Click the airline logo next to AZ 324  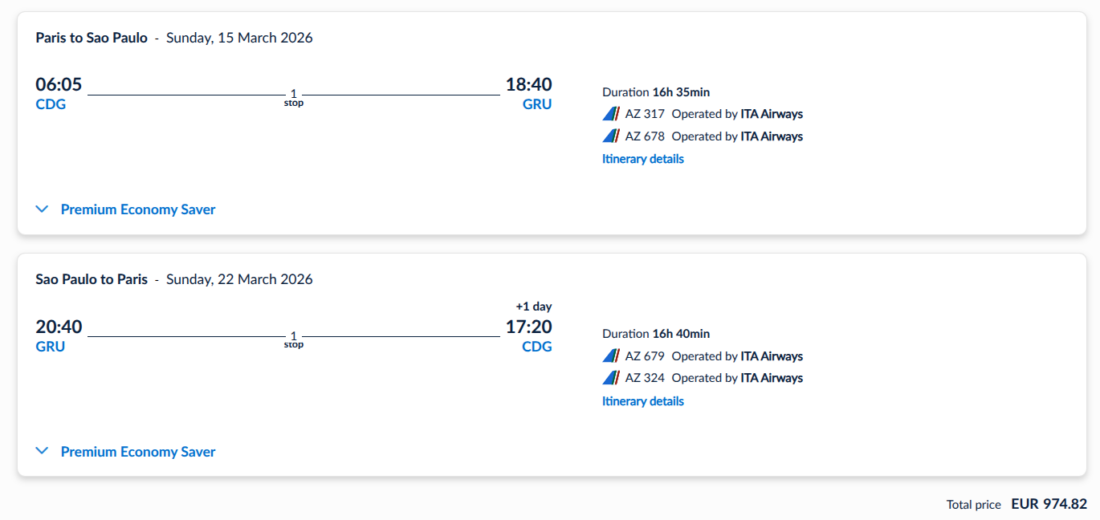tap(611, 378)
